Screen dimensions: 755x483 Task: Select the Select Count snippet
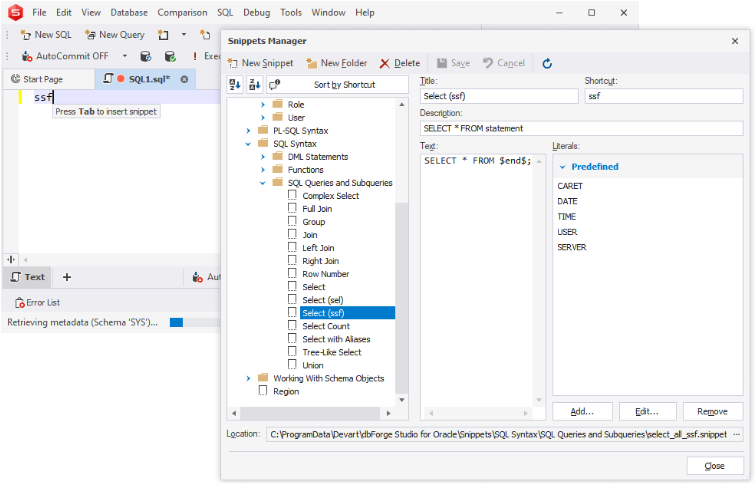pyautogui.click(x=326, y=326)
